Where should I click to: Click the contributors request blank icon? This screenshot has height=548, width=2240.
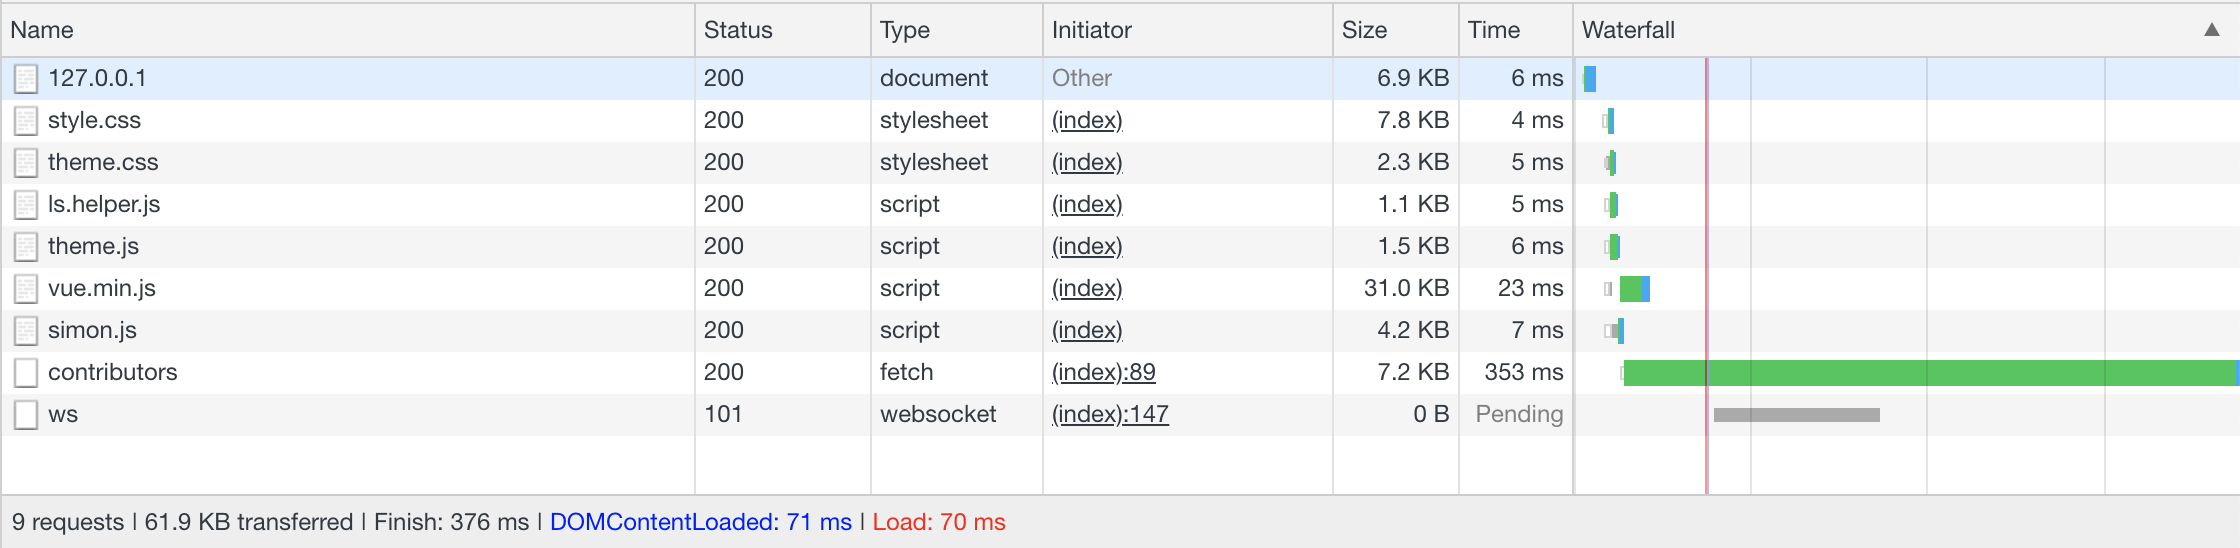point(26,373)
